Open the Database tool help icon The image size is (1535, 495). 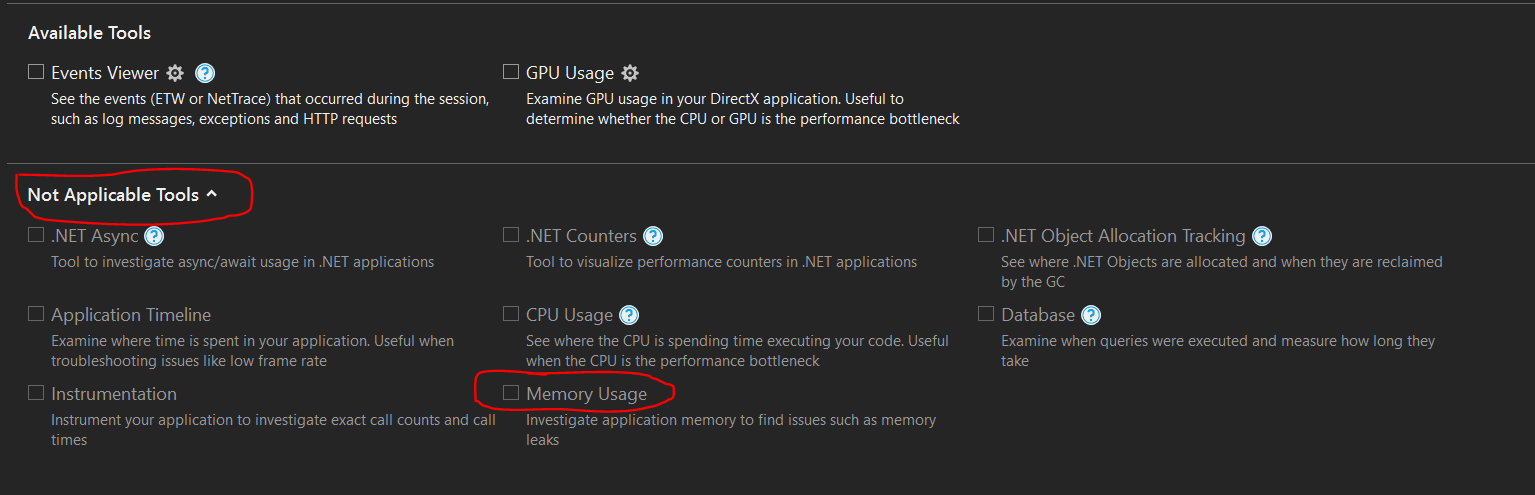point(1091,315)
